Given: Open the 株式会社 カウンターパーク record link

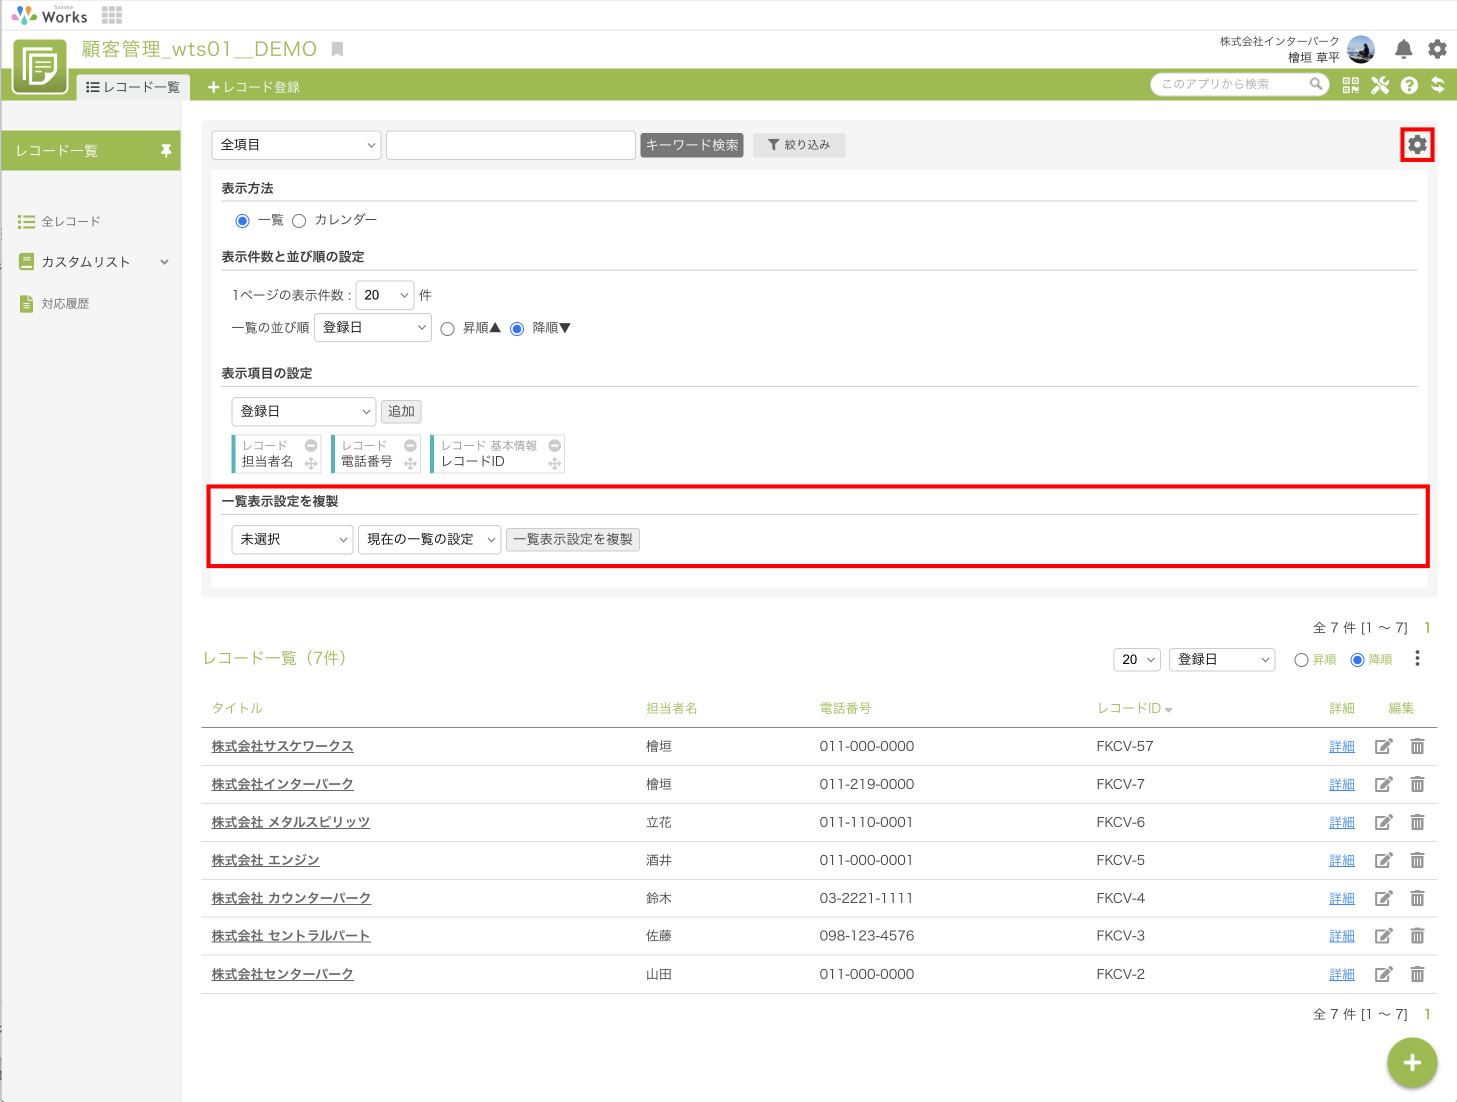Looking at the screenshot, I should [291, 898].
